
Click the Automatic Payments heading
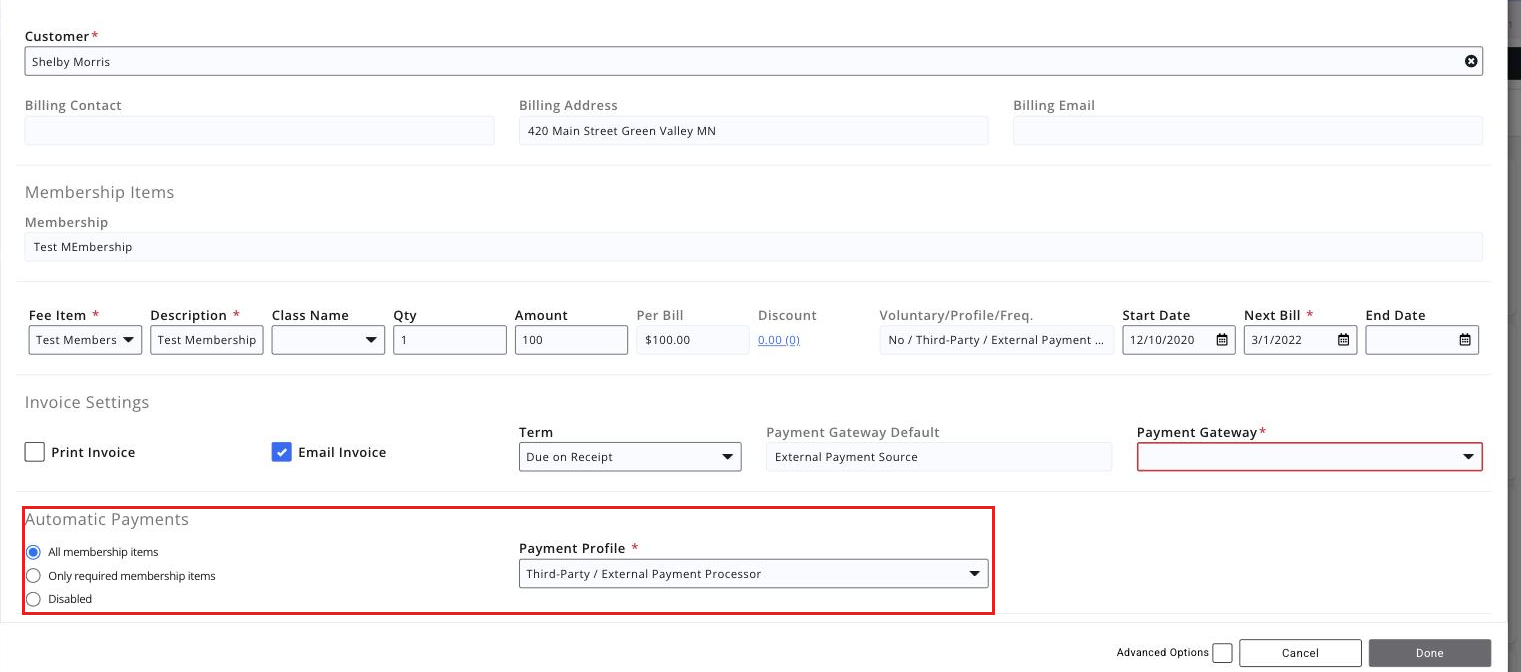point(107,519)
